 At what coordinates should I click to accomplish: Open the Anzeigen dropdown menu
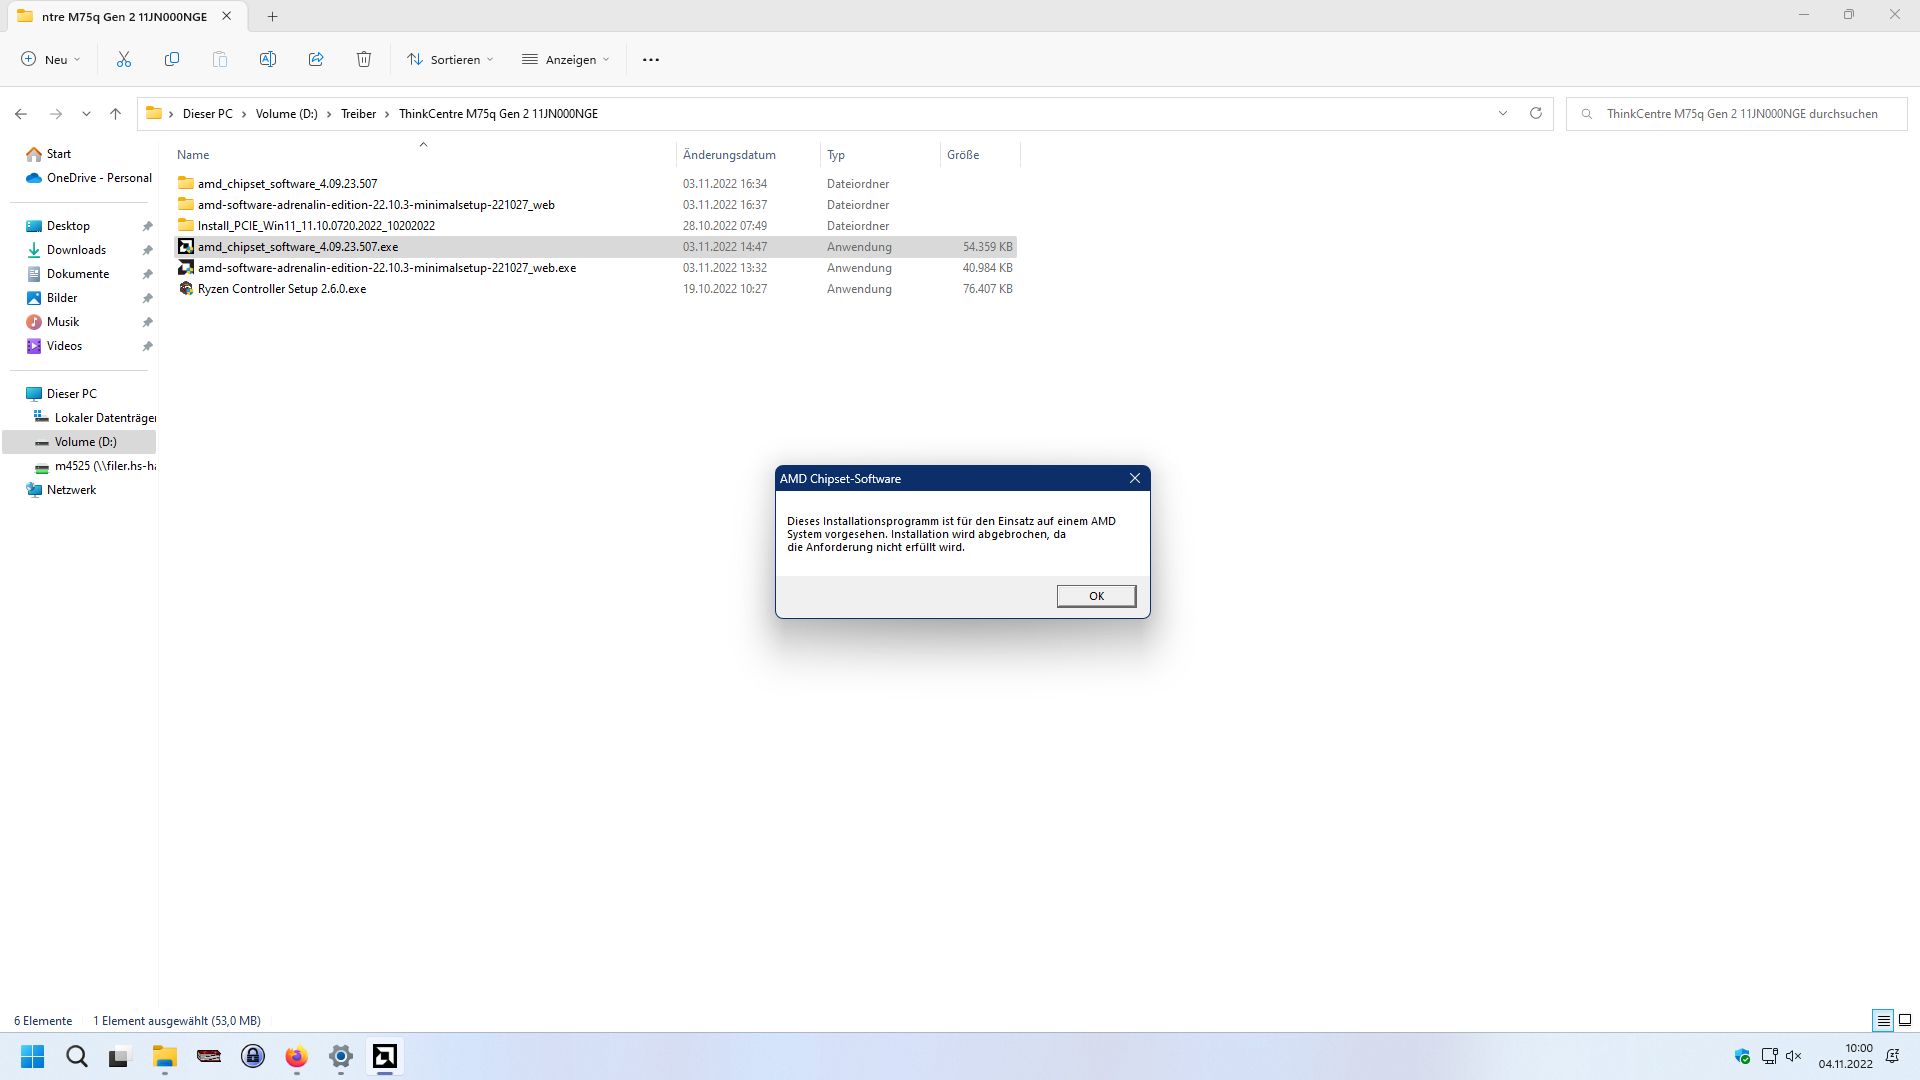click(566, 60)
